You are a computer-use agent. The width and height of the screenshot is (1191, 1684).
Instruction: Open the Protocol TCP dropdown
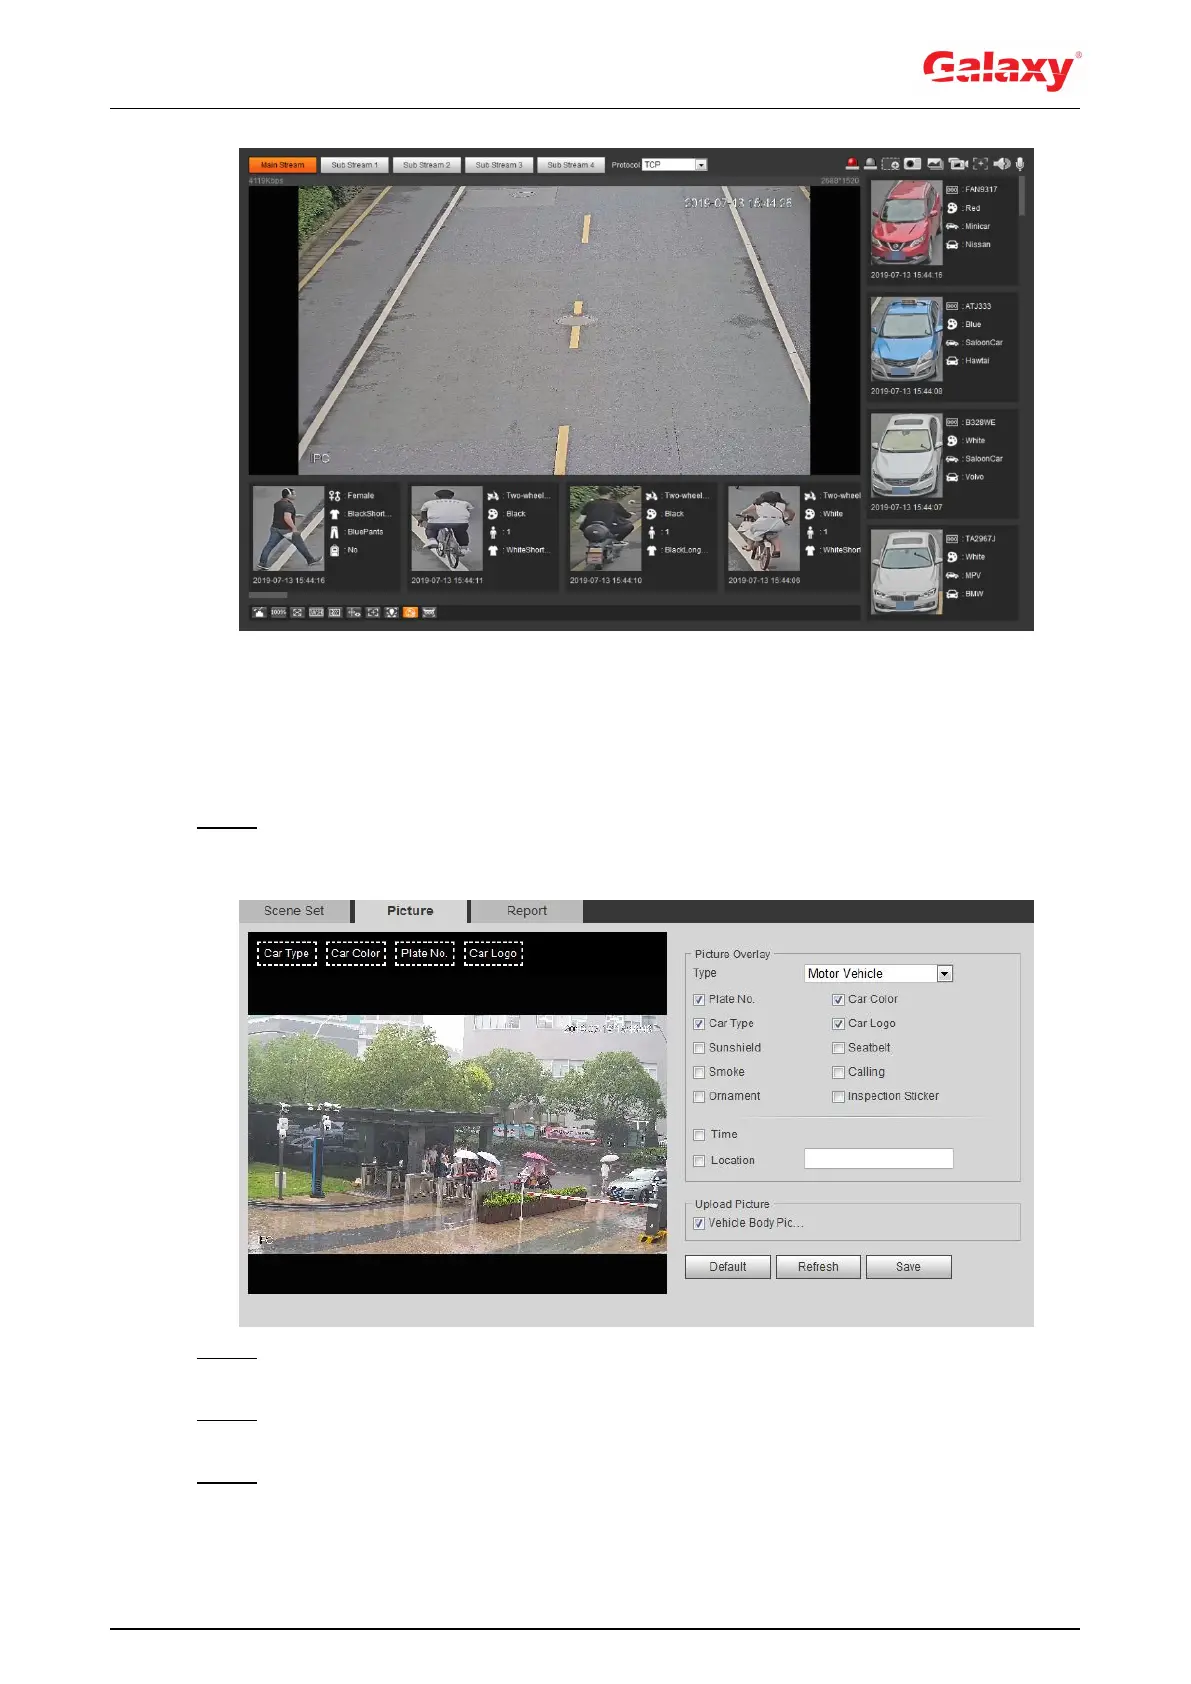[674, 164]
